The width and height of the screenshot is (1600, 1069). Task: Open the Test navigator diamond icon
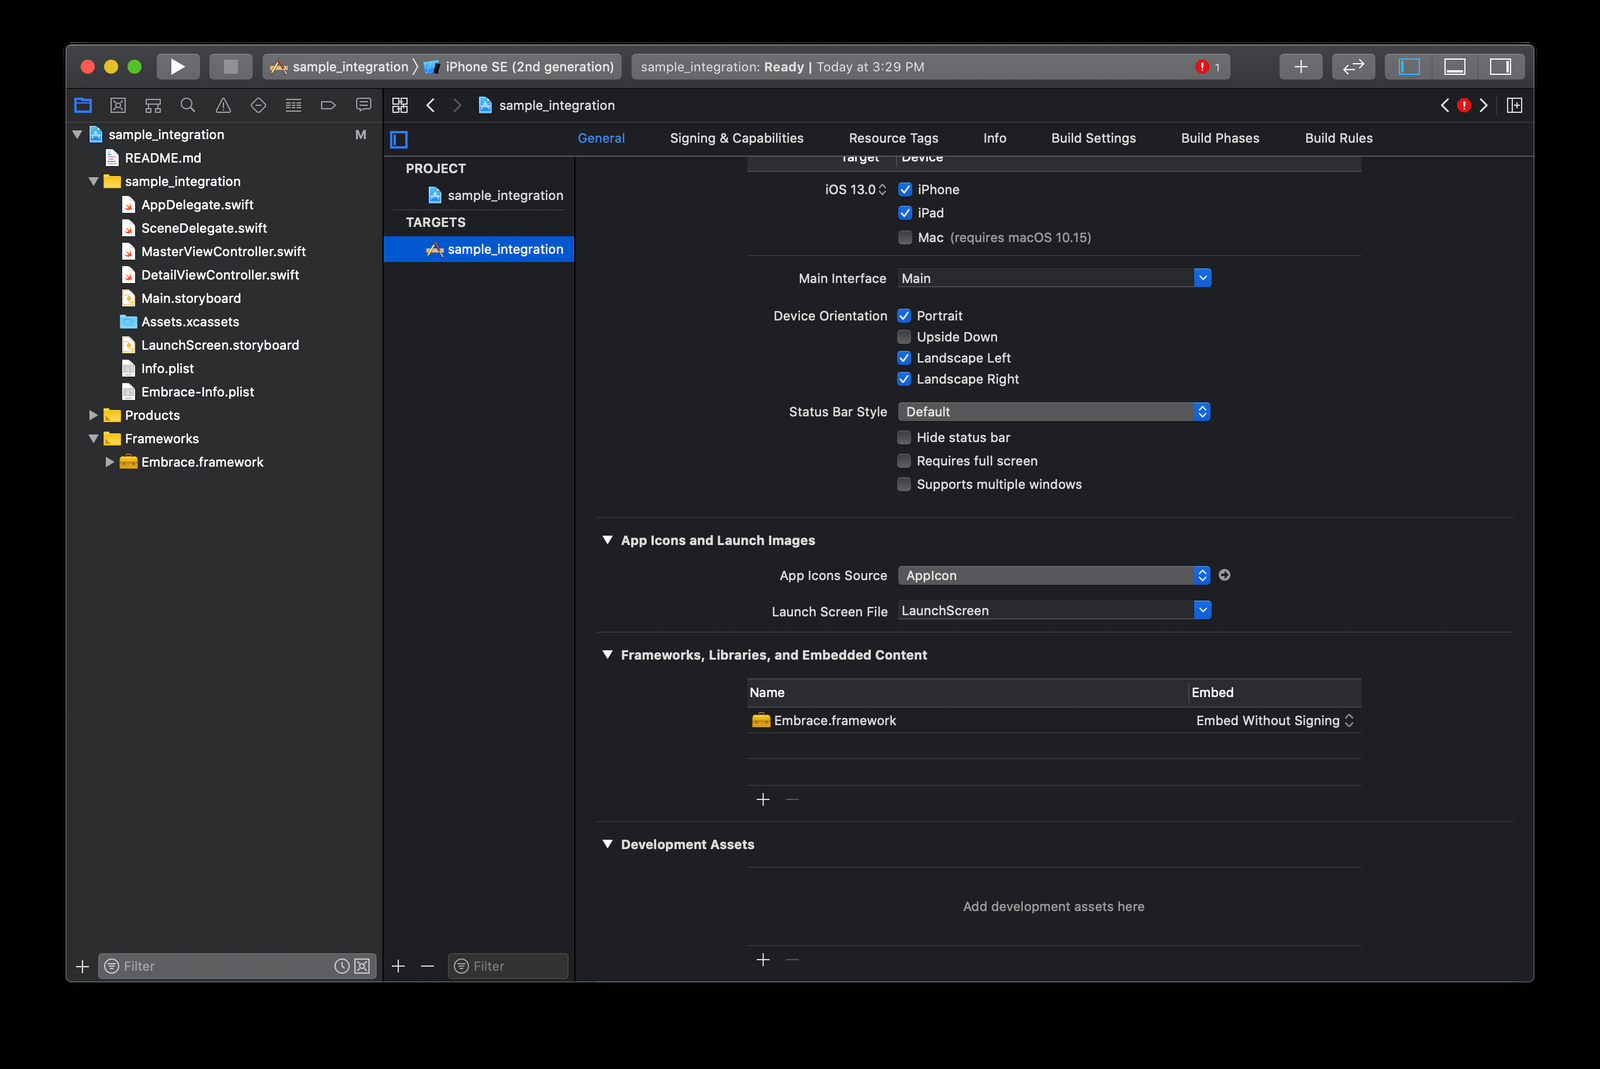click(x=258, y=105)
